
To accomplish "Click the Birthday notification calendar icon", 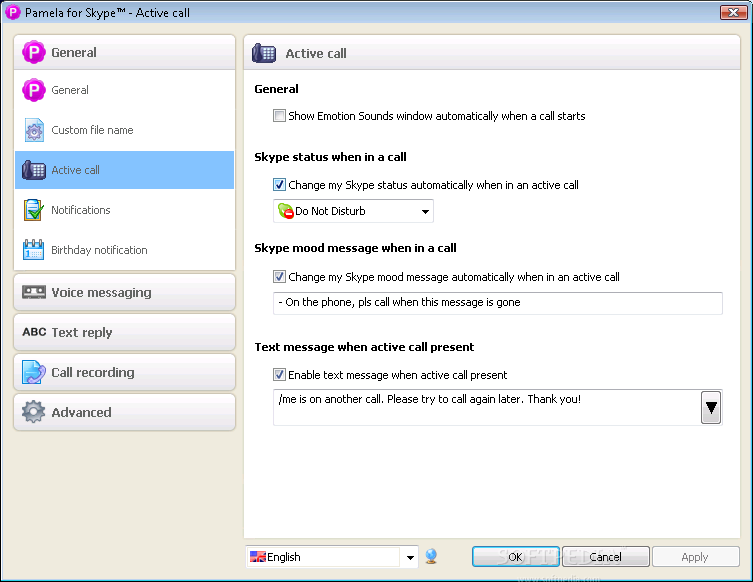I will (34, 250).
